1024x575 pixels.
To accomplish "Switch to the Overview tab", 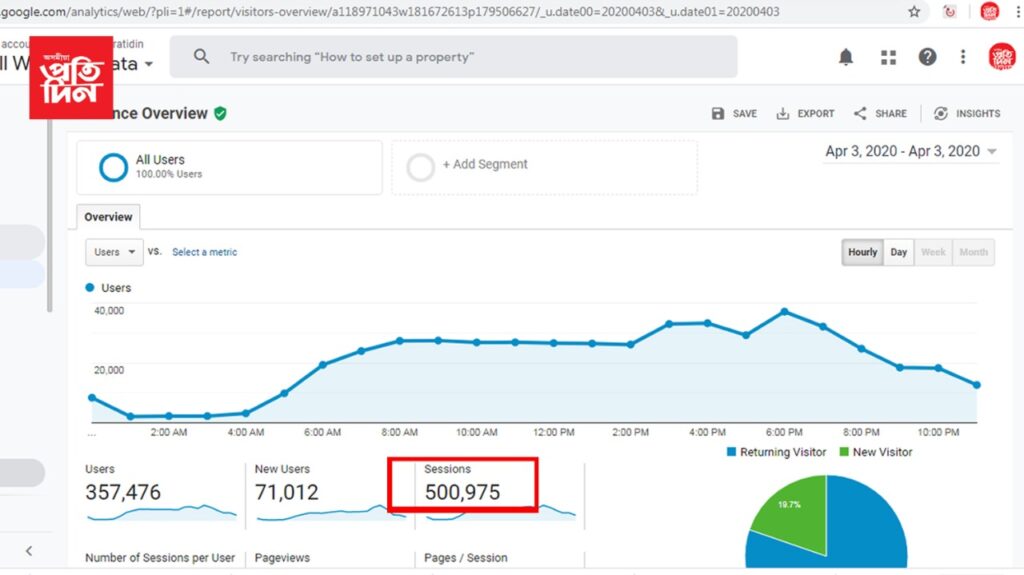I will tap(108, 217).
